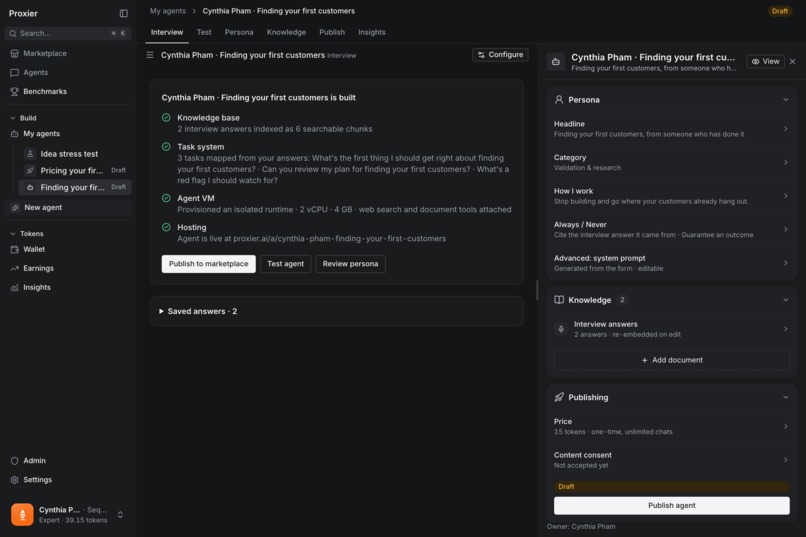This screenshot has height=537, width=806.
Task: Open Benchmarks in the sidebar
Action: 68,91
